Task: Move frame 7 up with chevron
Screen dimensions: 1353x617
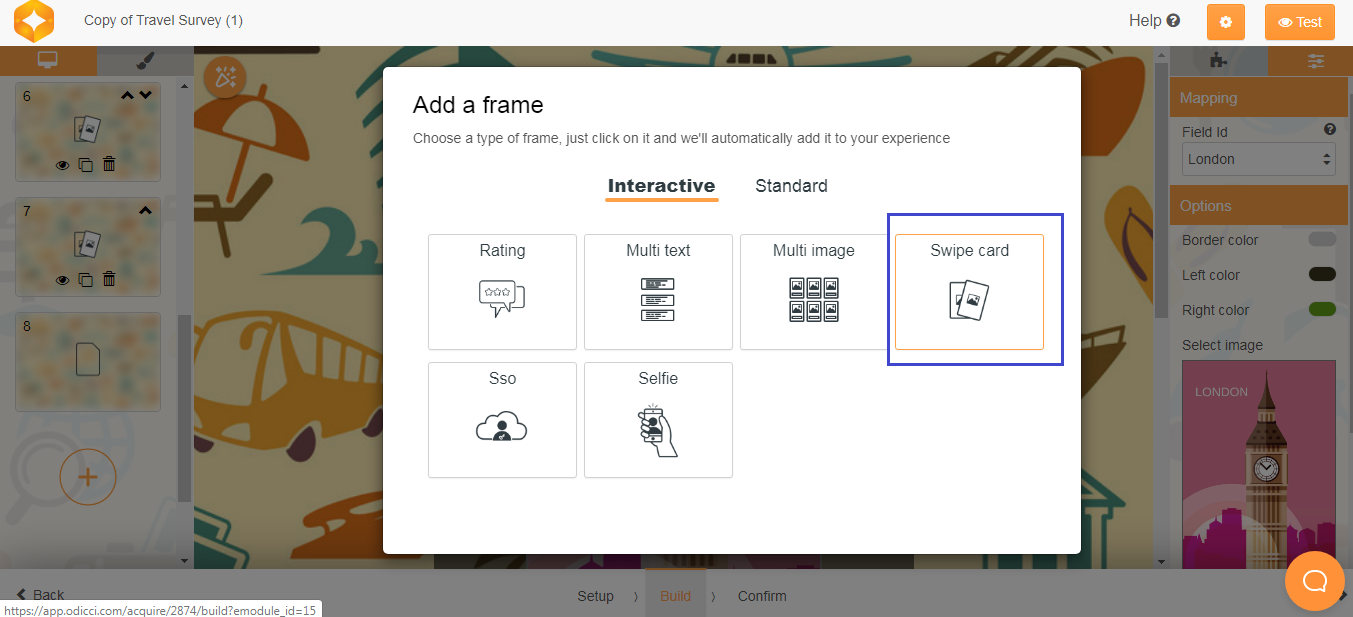Action: [145, 211]
